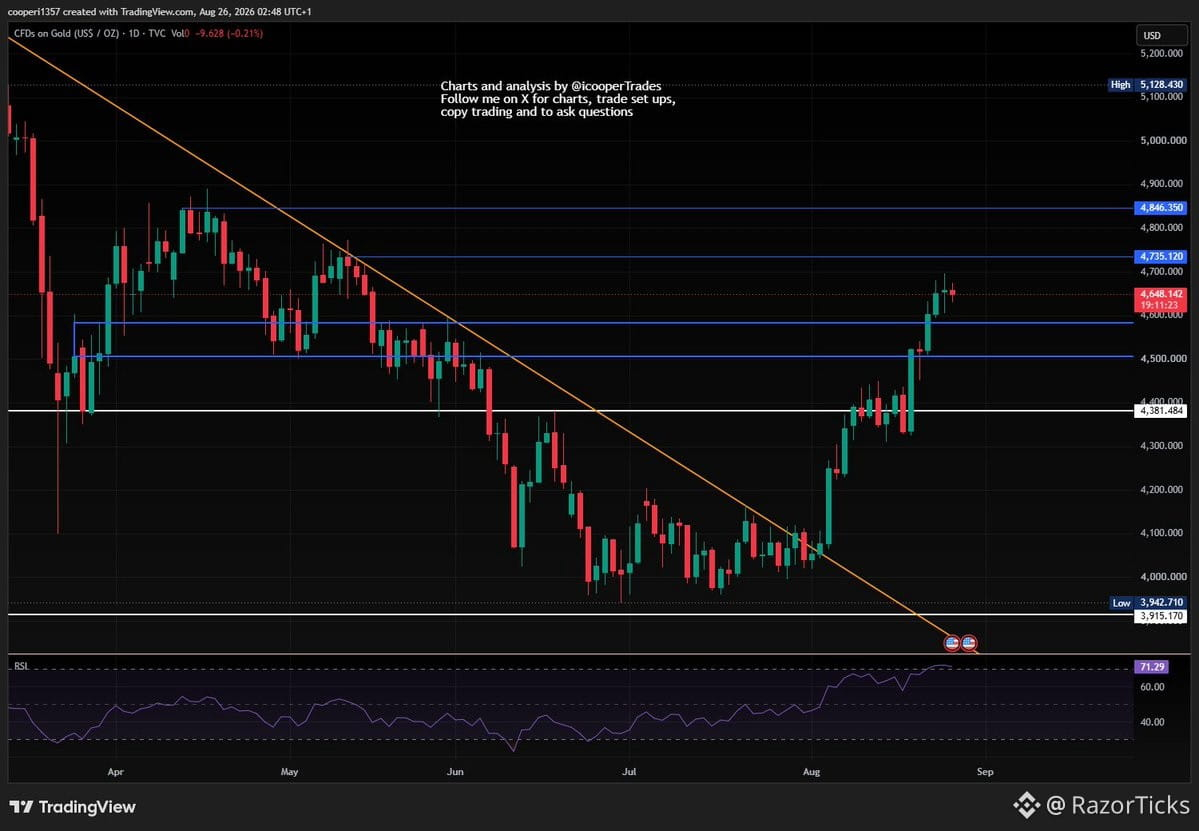Click the 4,000.000 price axis label

(x=1163, y=576)
